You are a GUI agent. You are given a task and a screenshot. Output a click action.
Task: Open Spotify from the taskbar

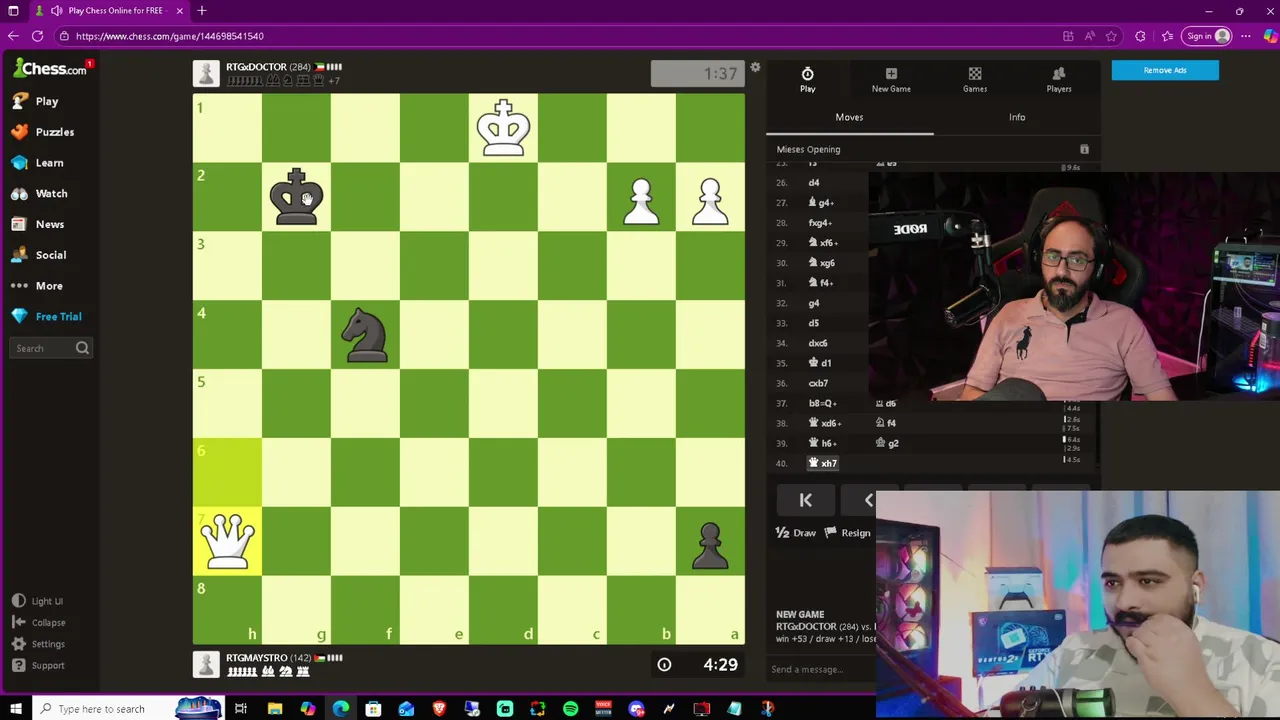click(x=570, y=709)
